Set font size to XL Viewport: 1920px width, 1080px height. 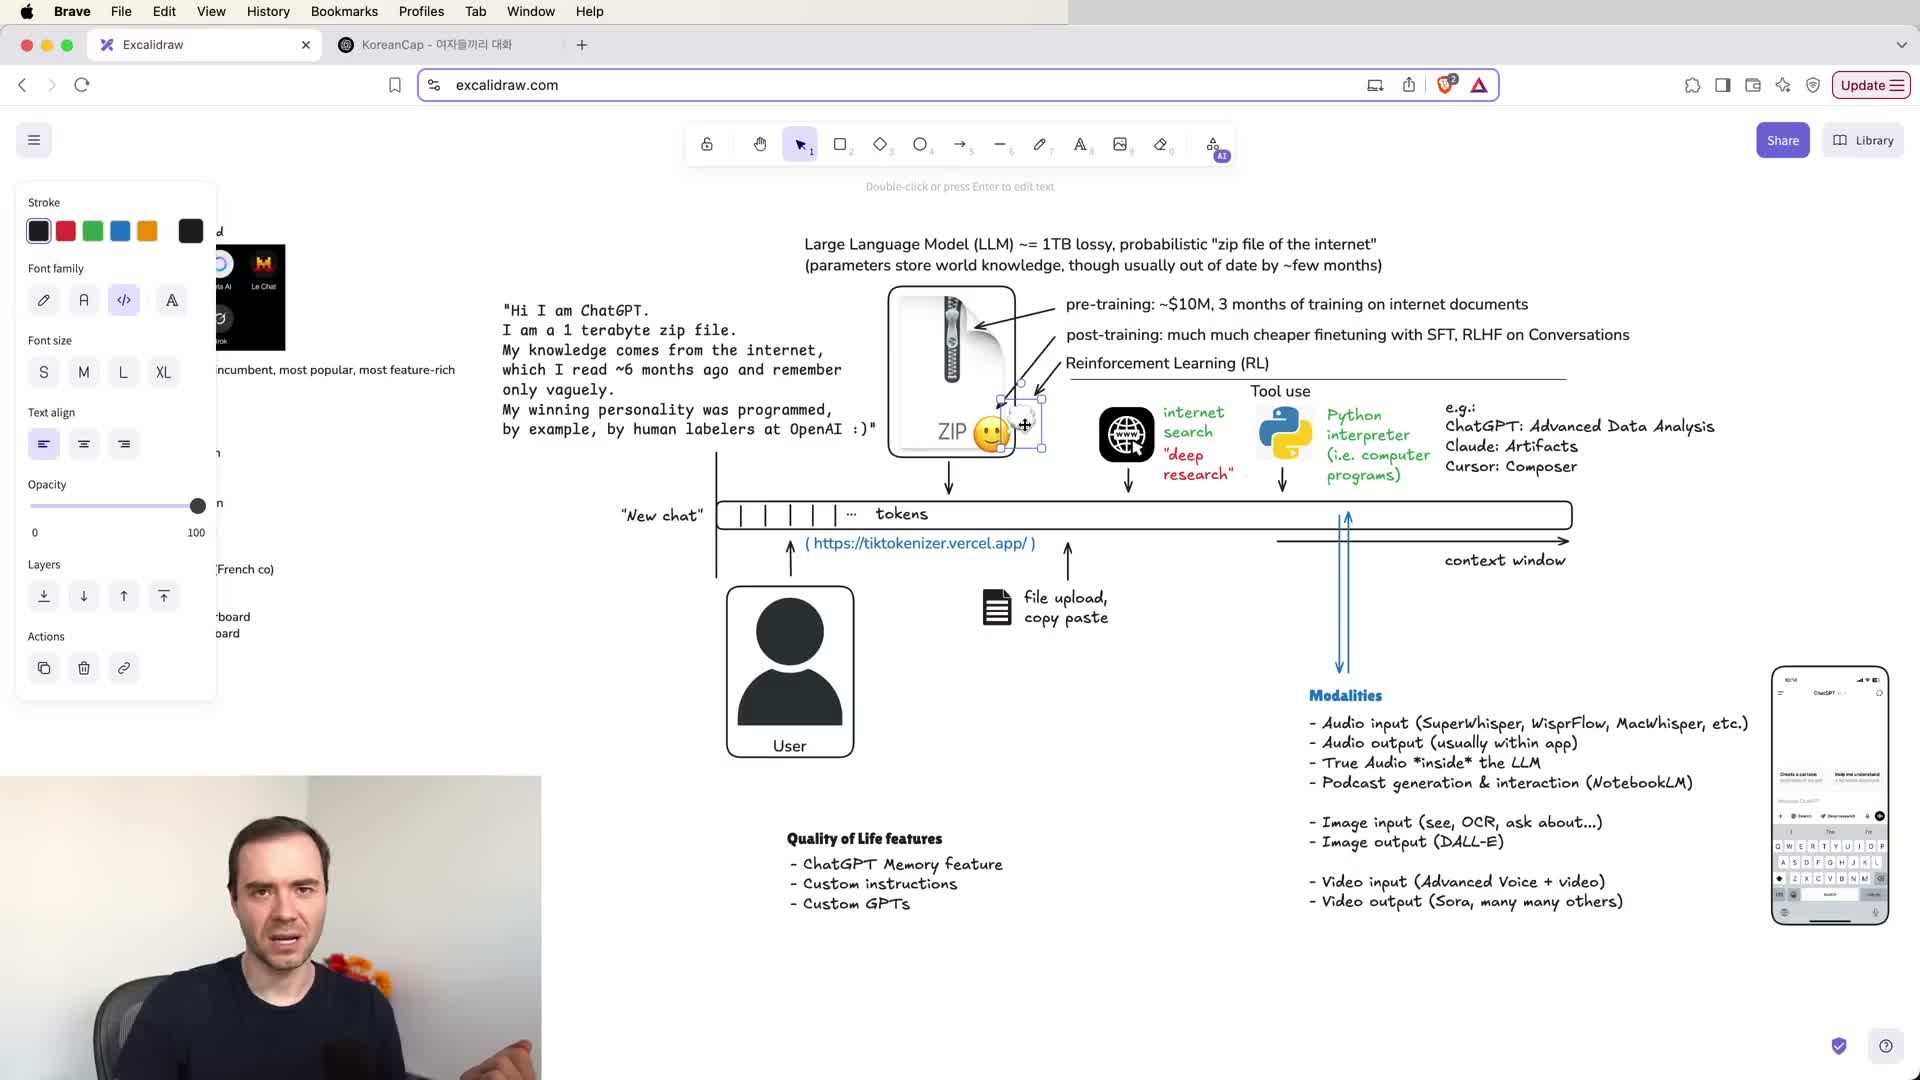pos(163,372)
